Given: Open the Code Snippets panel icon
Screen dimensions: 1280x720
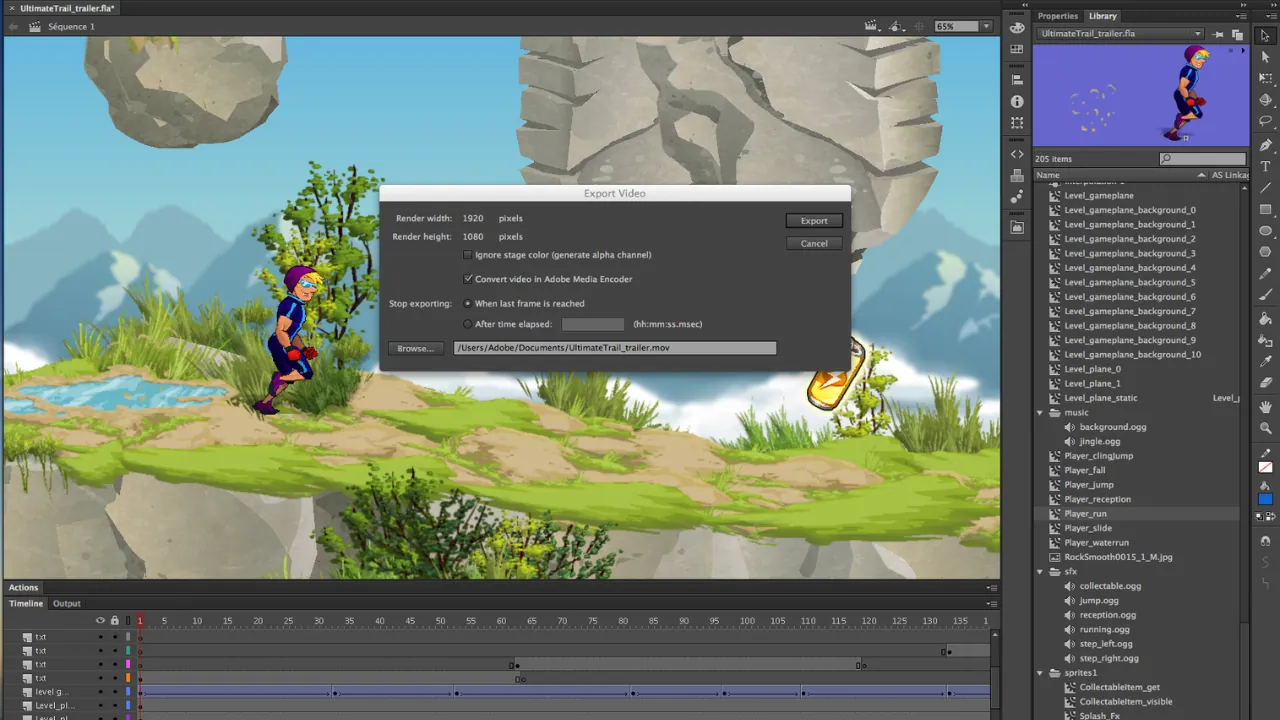Looking at the screenshot, I should coord(1017,154).
